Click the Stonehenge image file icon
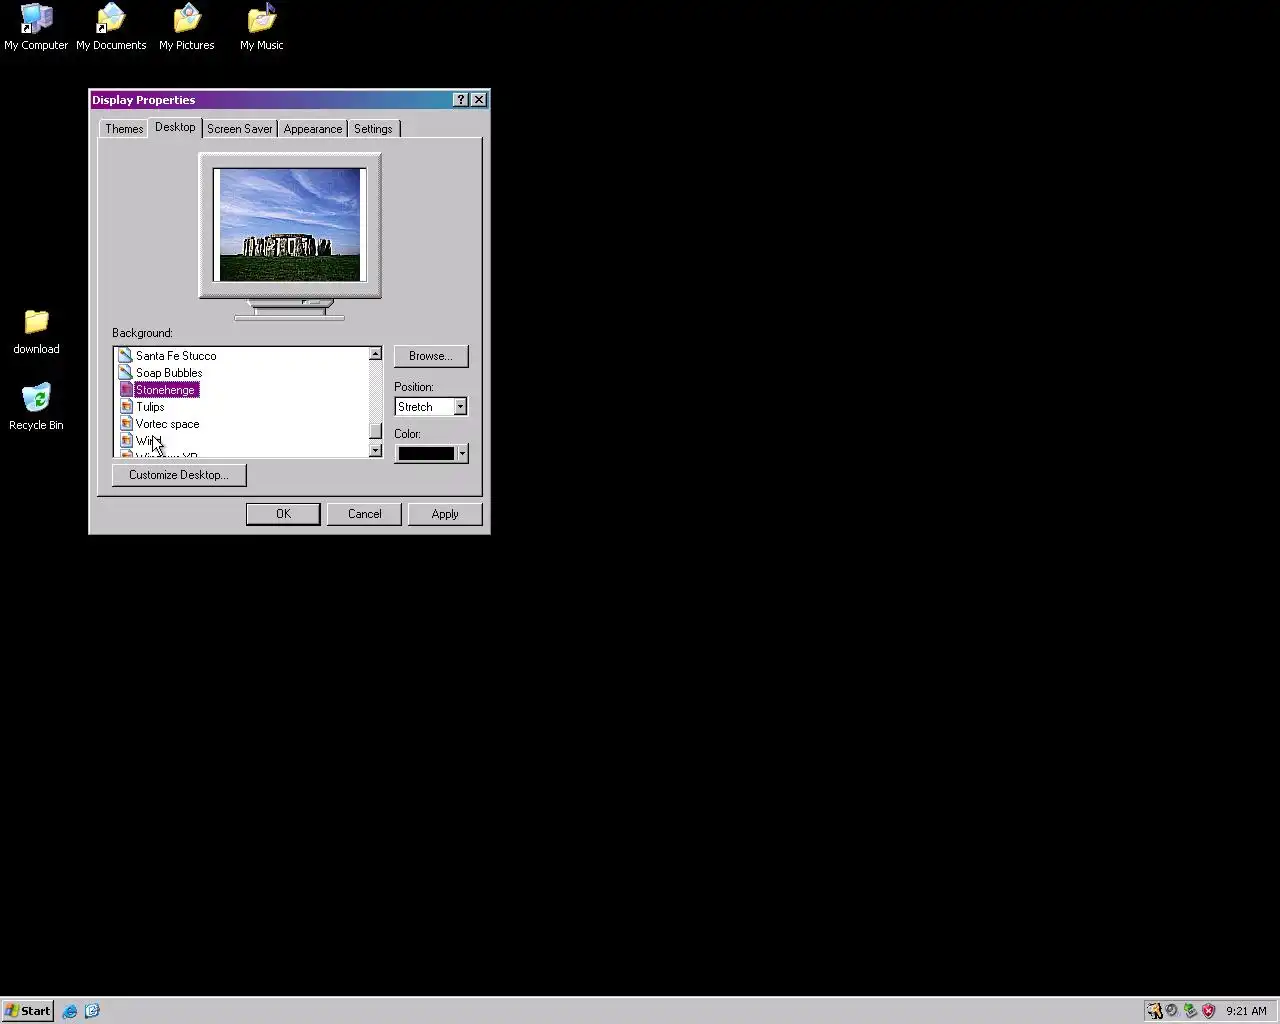Viewport: 1280px width, 1024px height. [126, 389]
